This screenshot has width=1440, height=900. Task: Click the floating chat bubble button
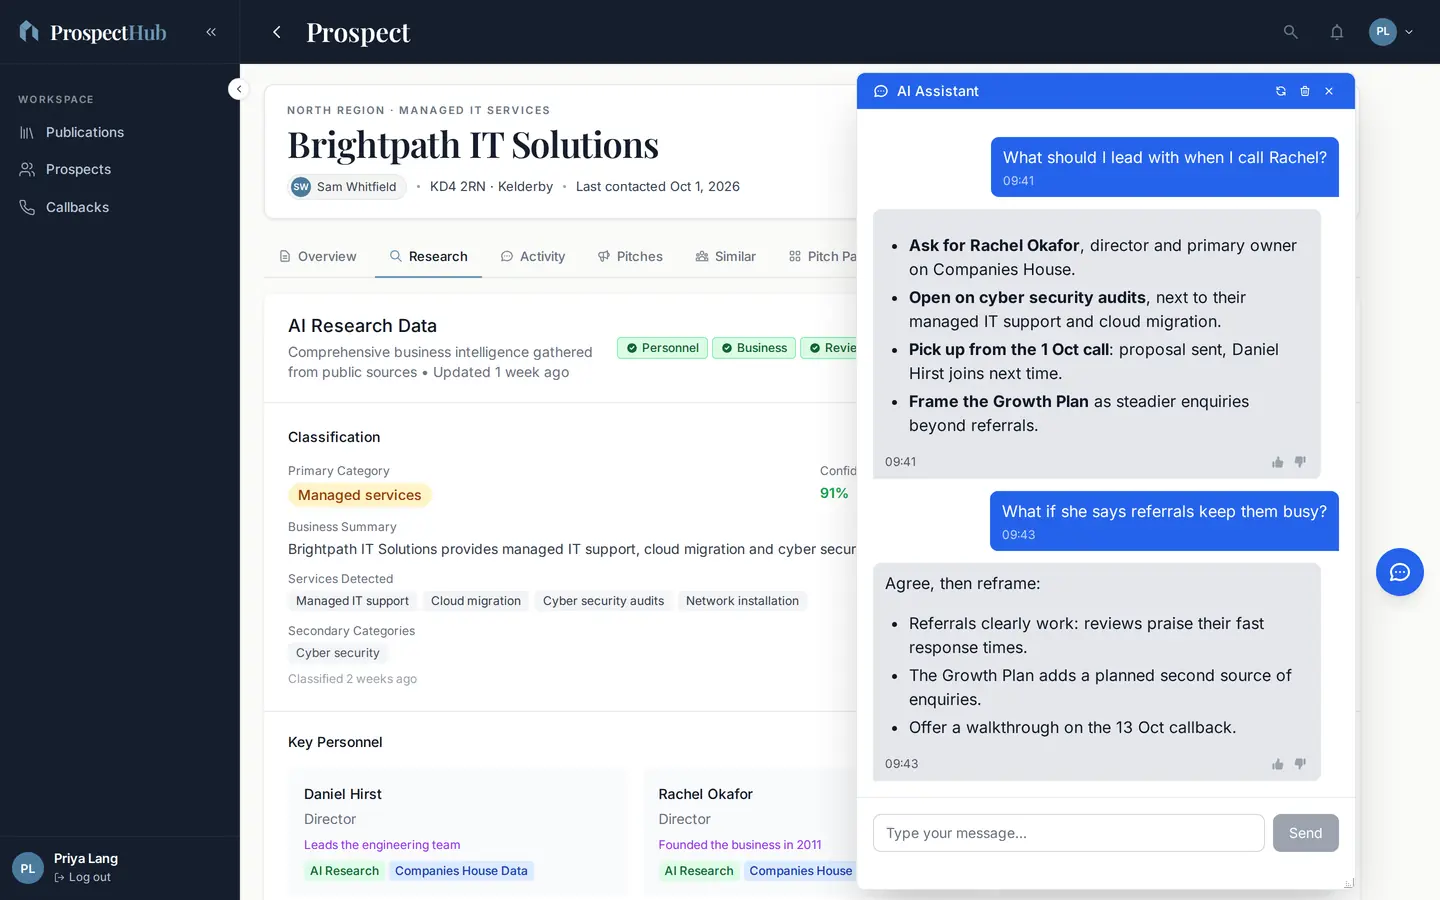click(1399, 572)
